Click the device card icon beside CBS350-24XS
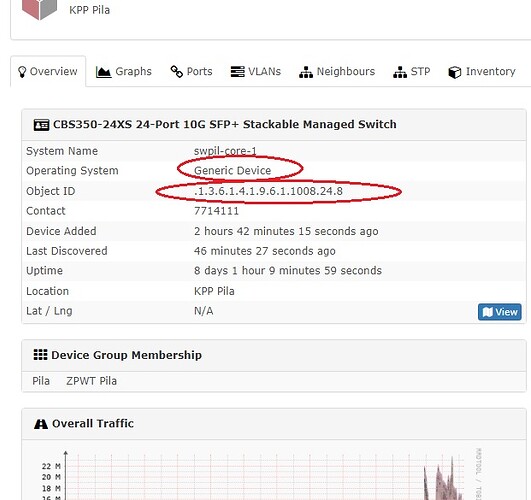This screenshot has width=531, height=500. (x=41, y=125)
